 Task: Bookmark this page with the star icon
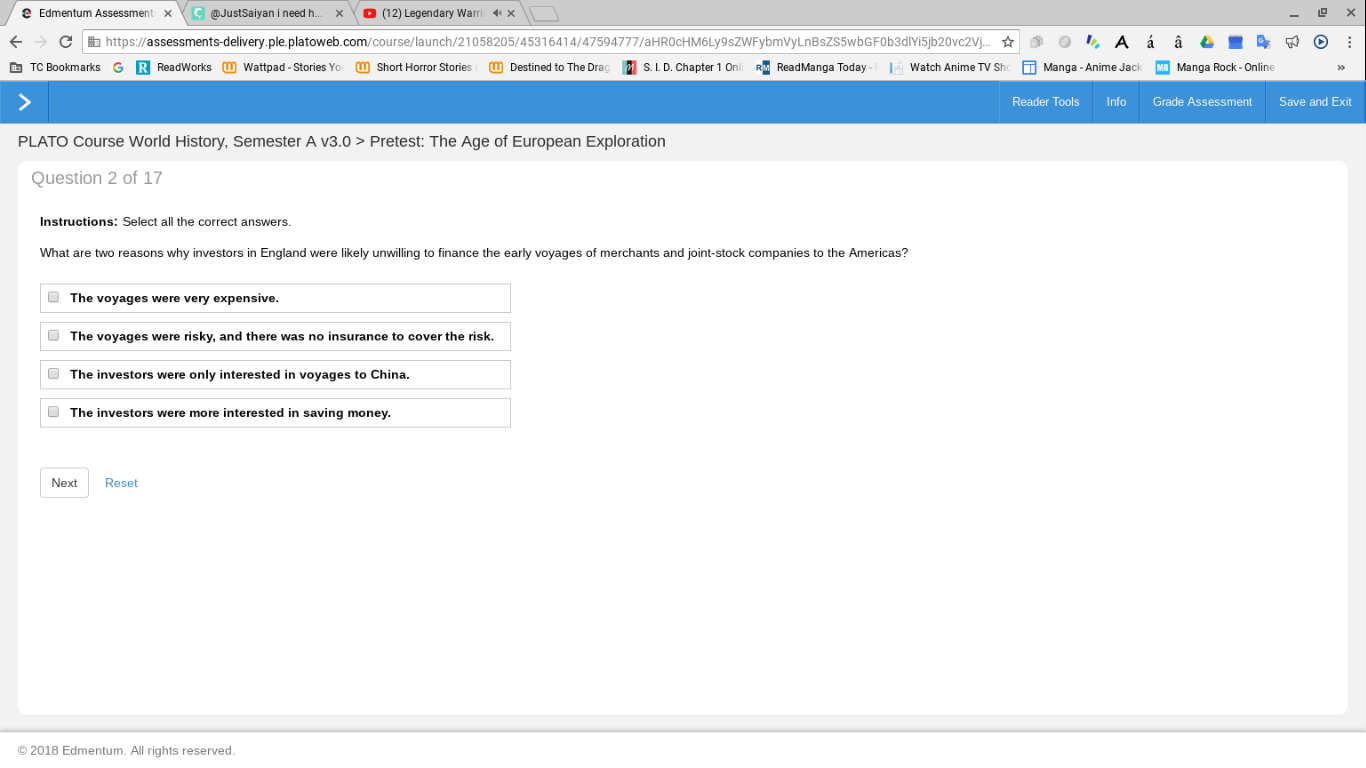click(x=1008, y=42)
